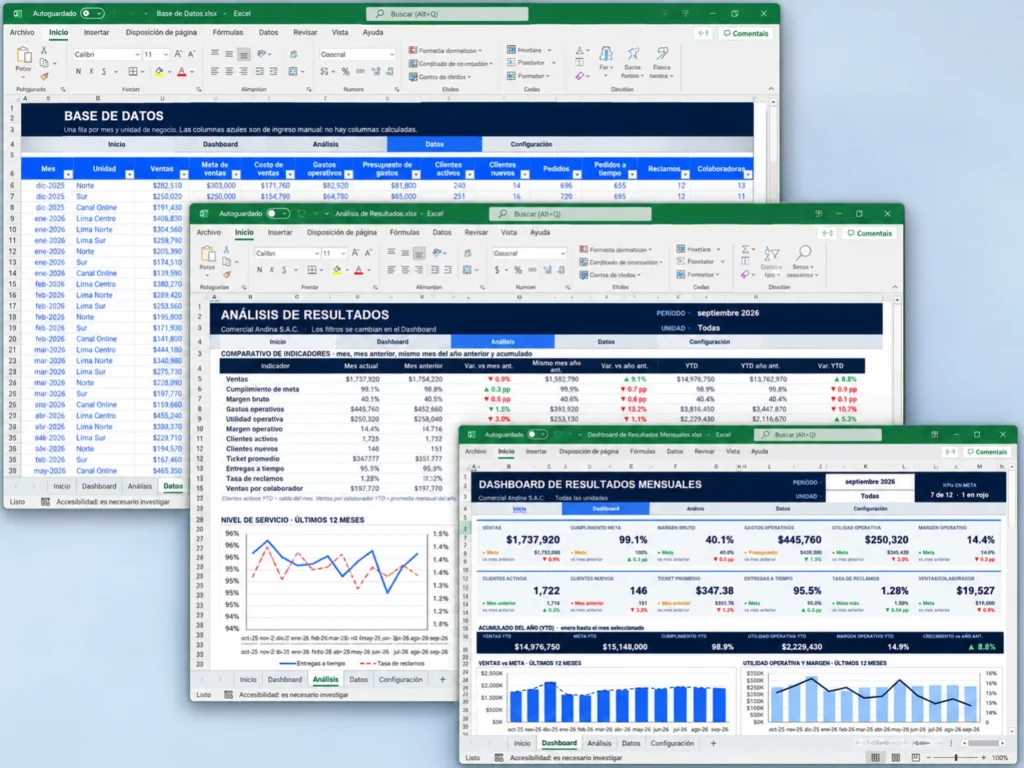Open Pedidos column filter dropdown
The image size is (1024, 768).
(x=577, y=174)
